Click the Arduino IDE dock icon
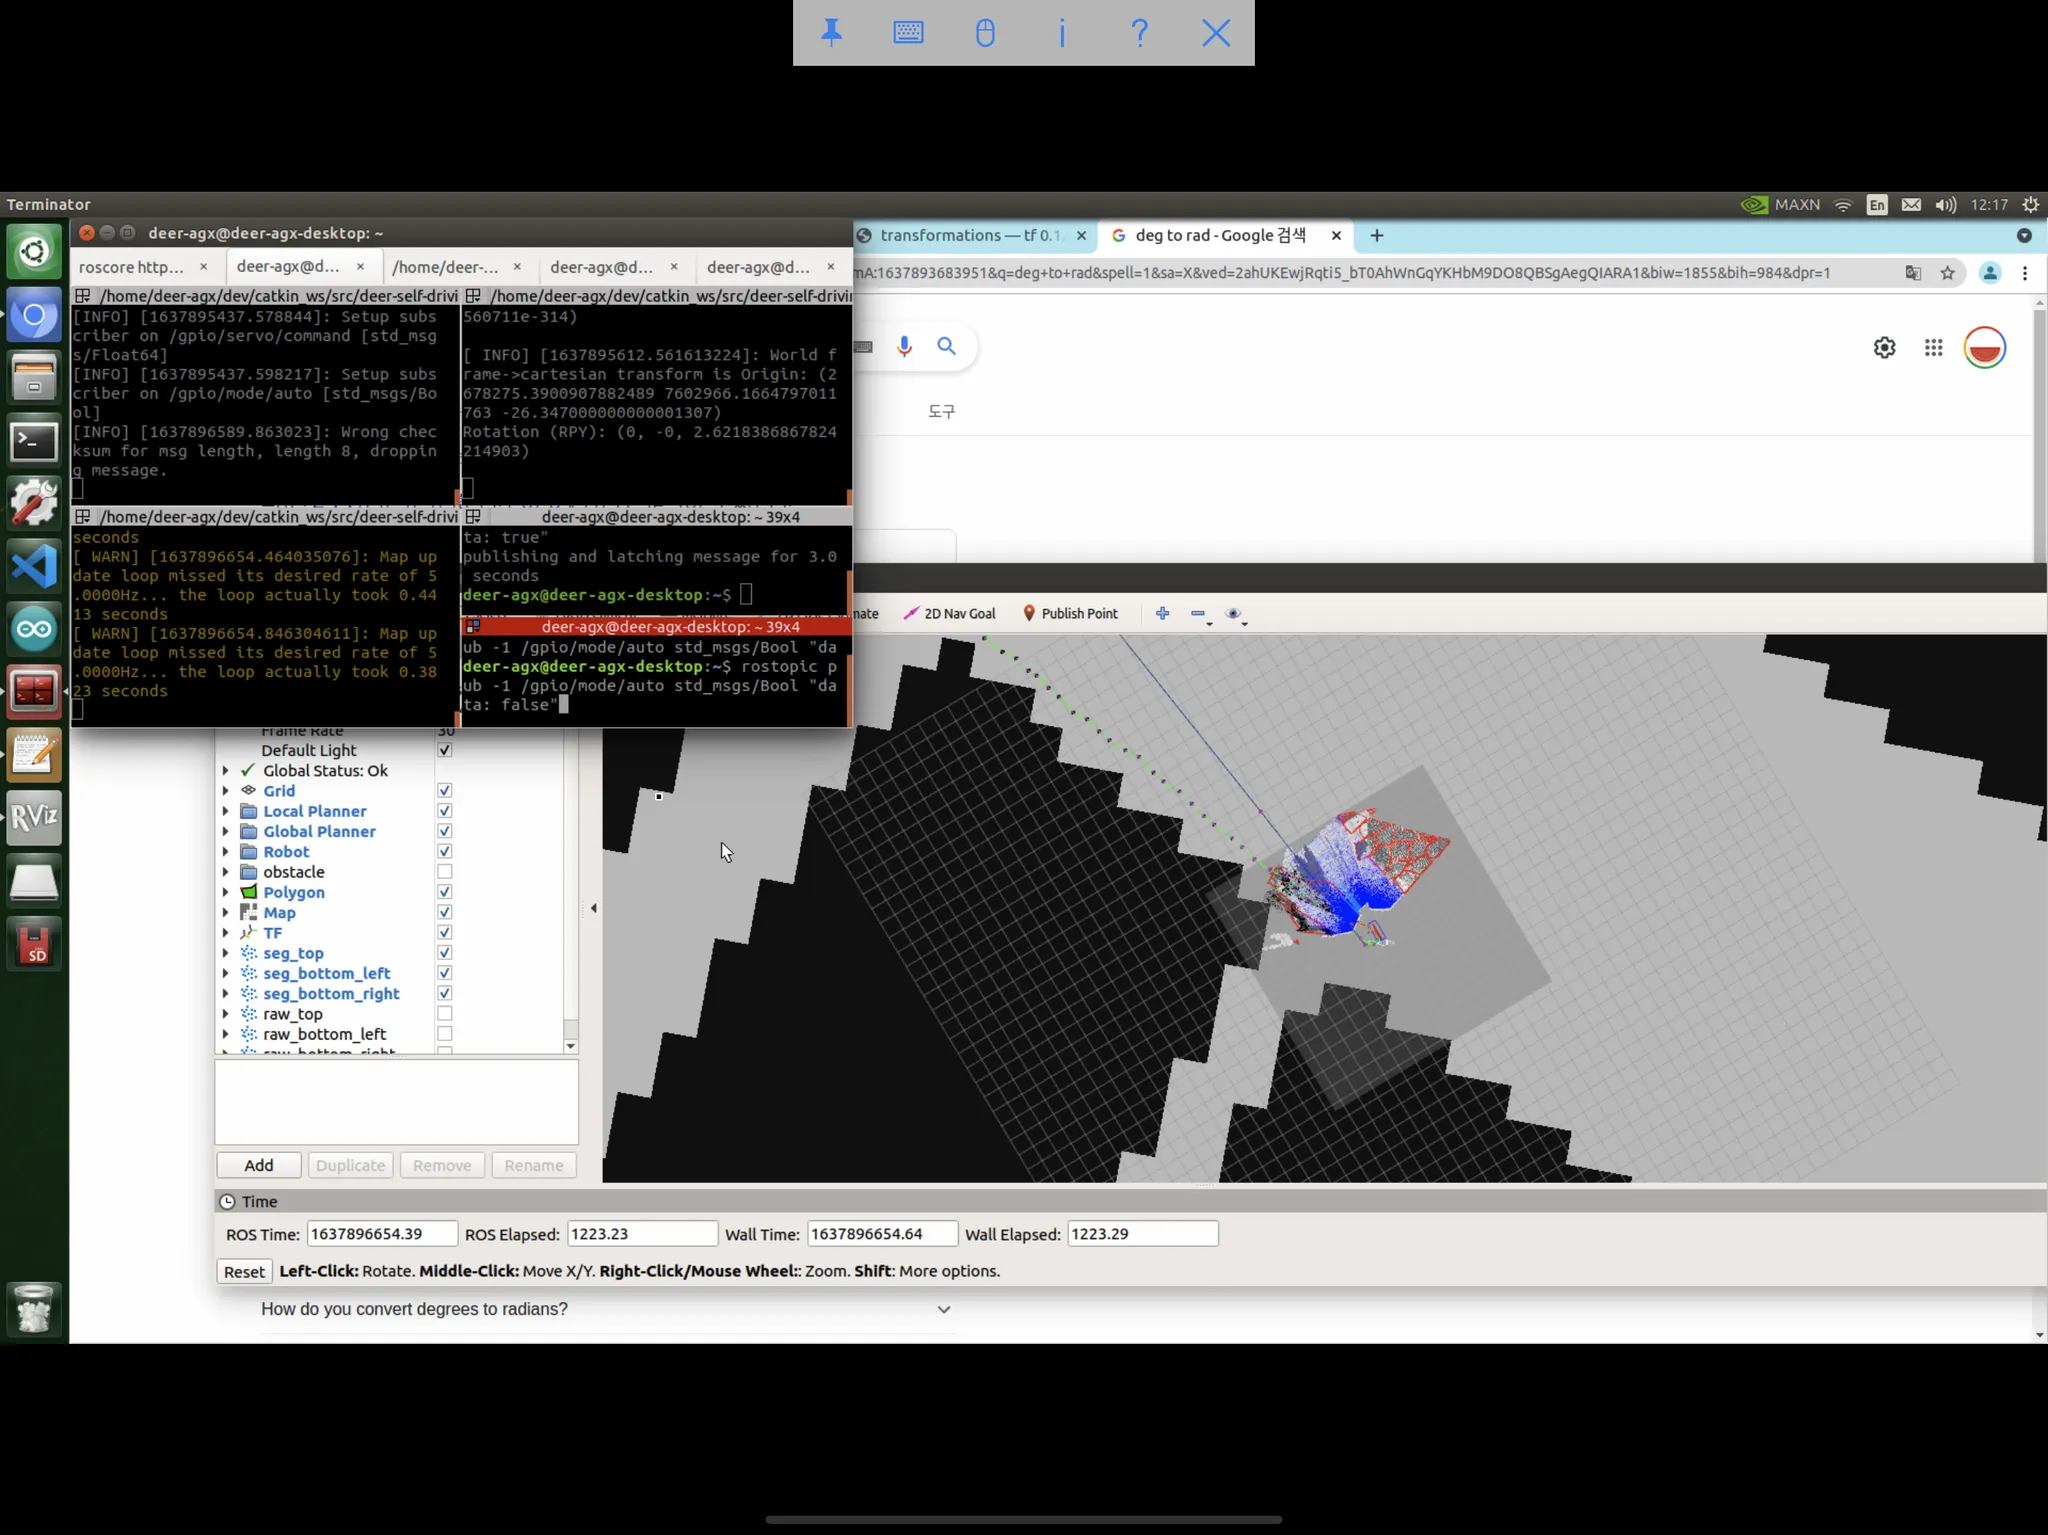 [x=34, y=629]
